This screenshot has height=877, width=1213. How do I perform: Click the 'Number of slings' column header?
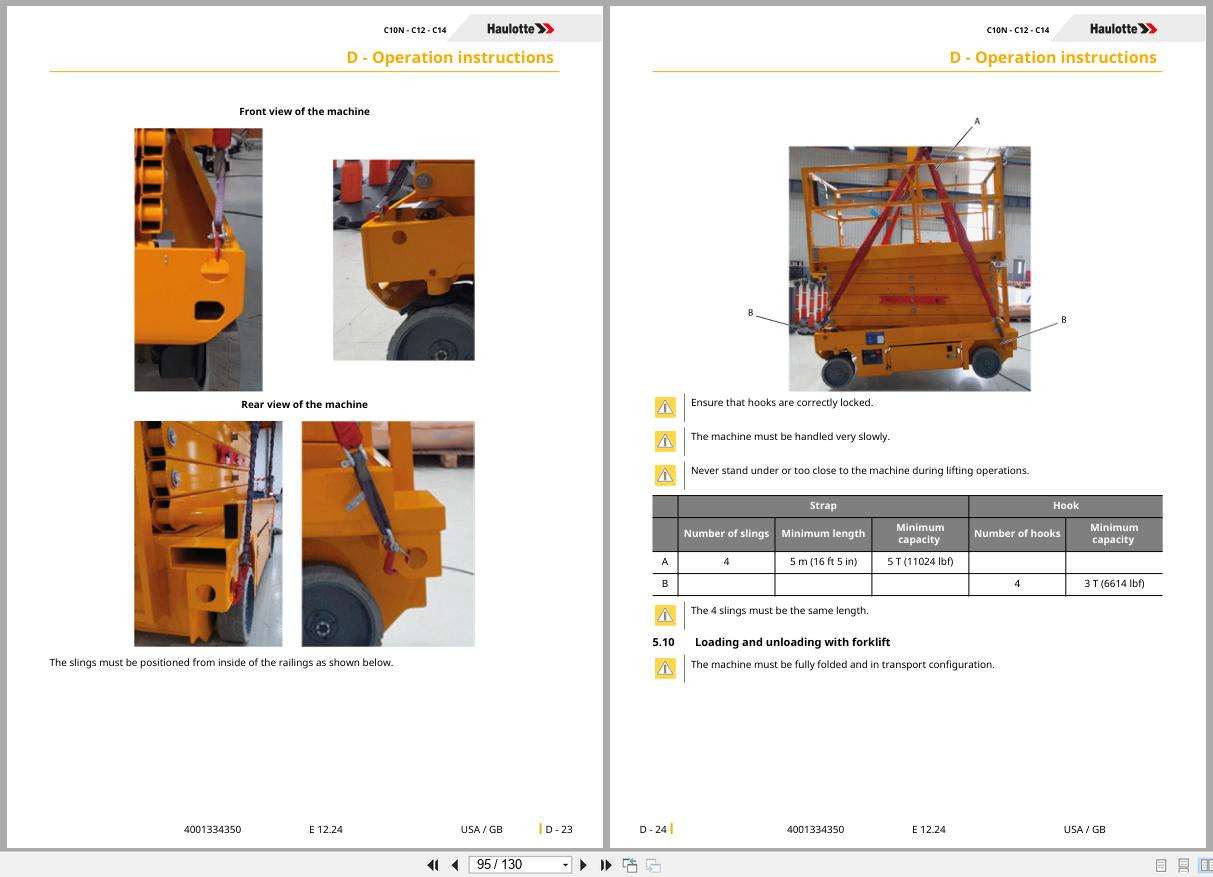726,533
